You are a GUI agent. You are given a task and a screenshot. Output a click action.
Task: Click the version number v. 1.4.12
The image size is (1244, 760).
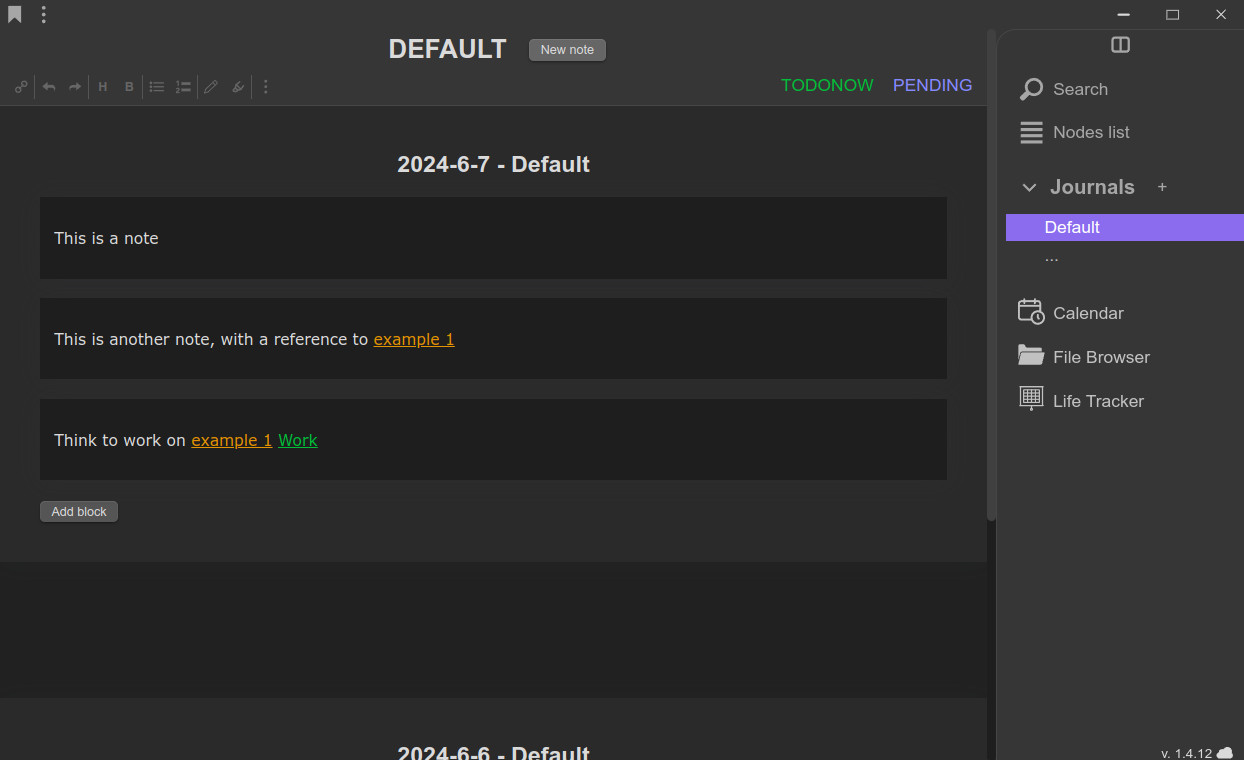click(1186, 753)
